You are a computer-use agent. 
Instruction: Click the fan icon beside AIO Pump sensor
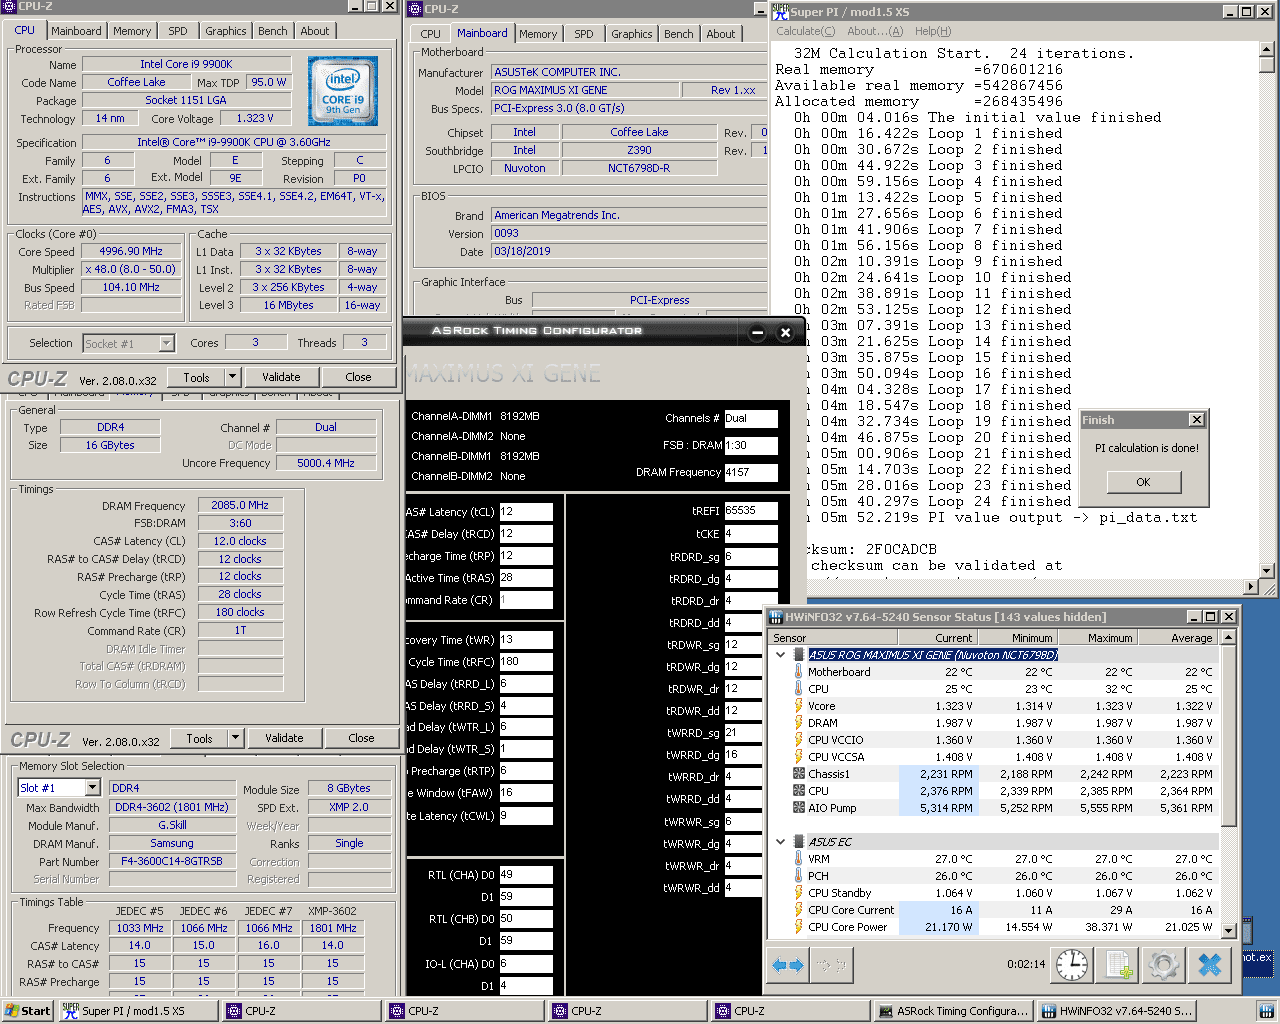[798, 808]
